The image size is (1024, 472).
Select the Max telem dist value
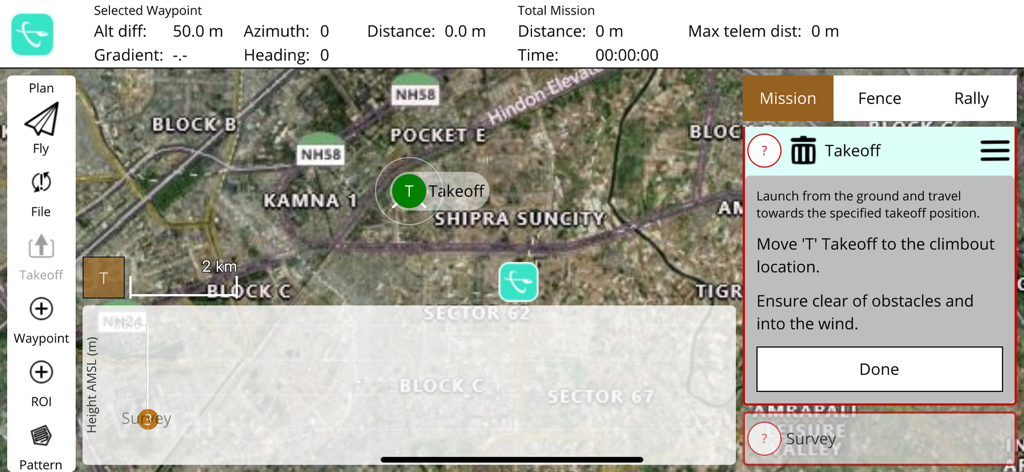point(825,31)
